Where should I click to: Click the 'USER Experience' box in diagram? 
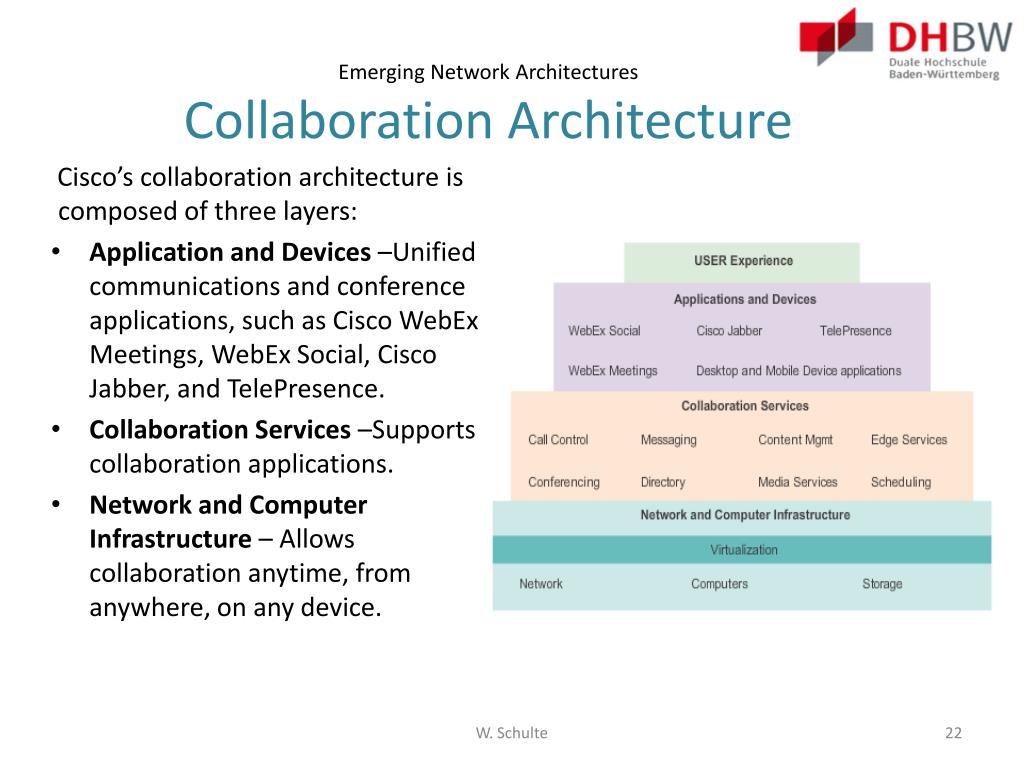[743, 261]
